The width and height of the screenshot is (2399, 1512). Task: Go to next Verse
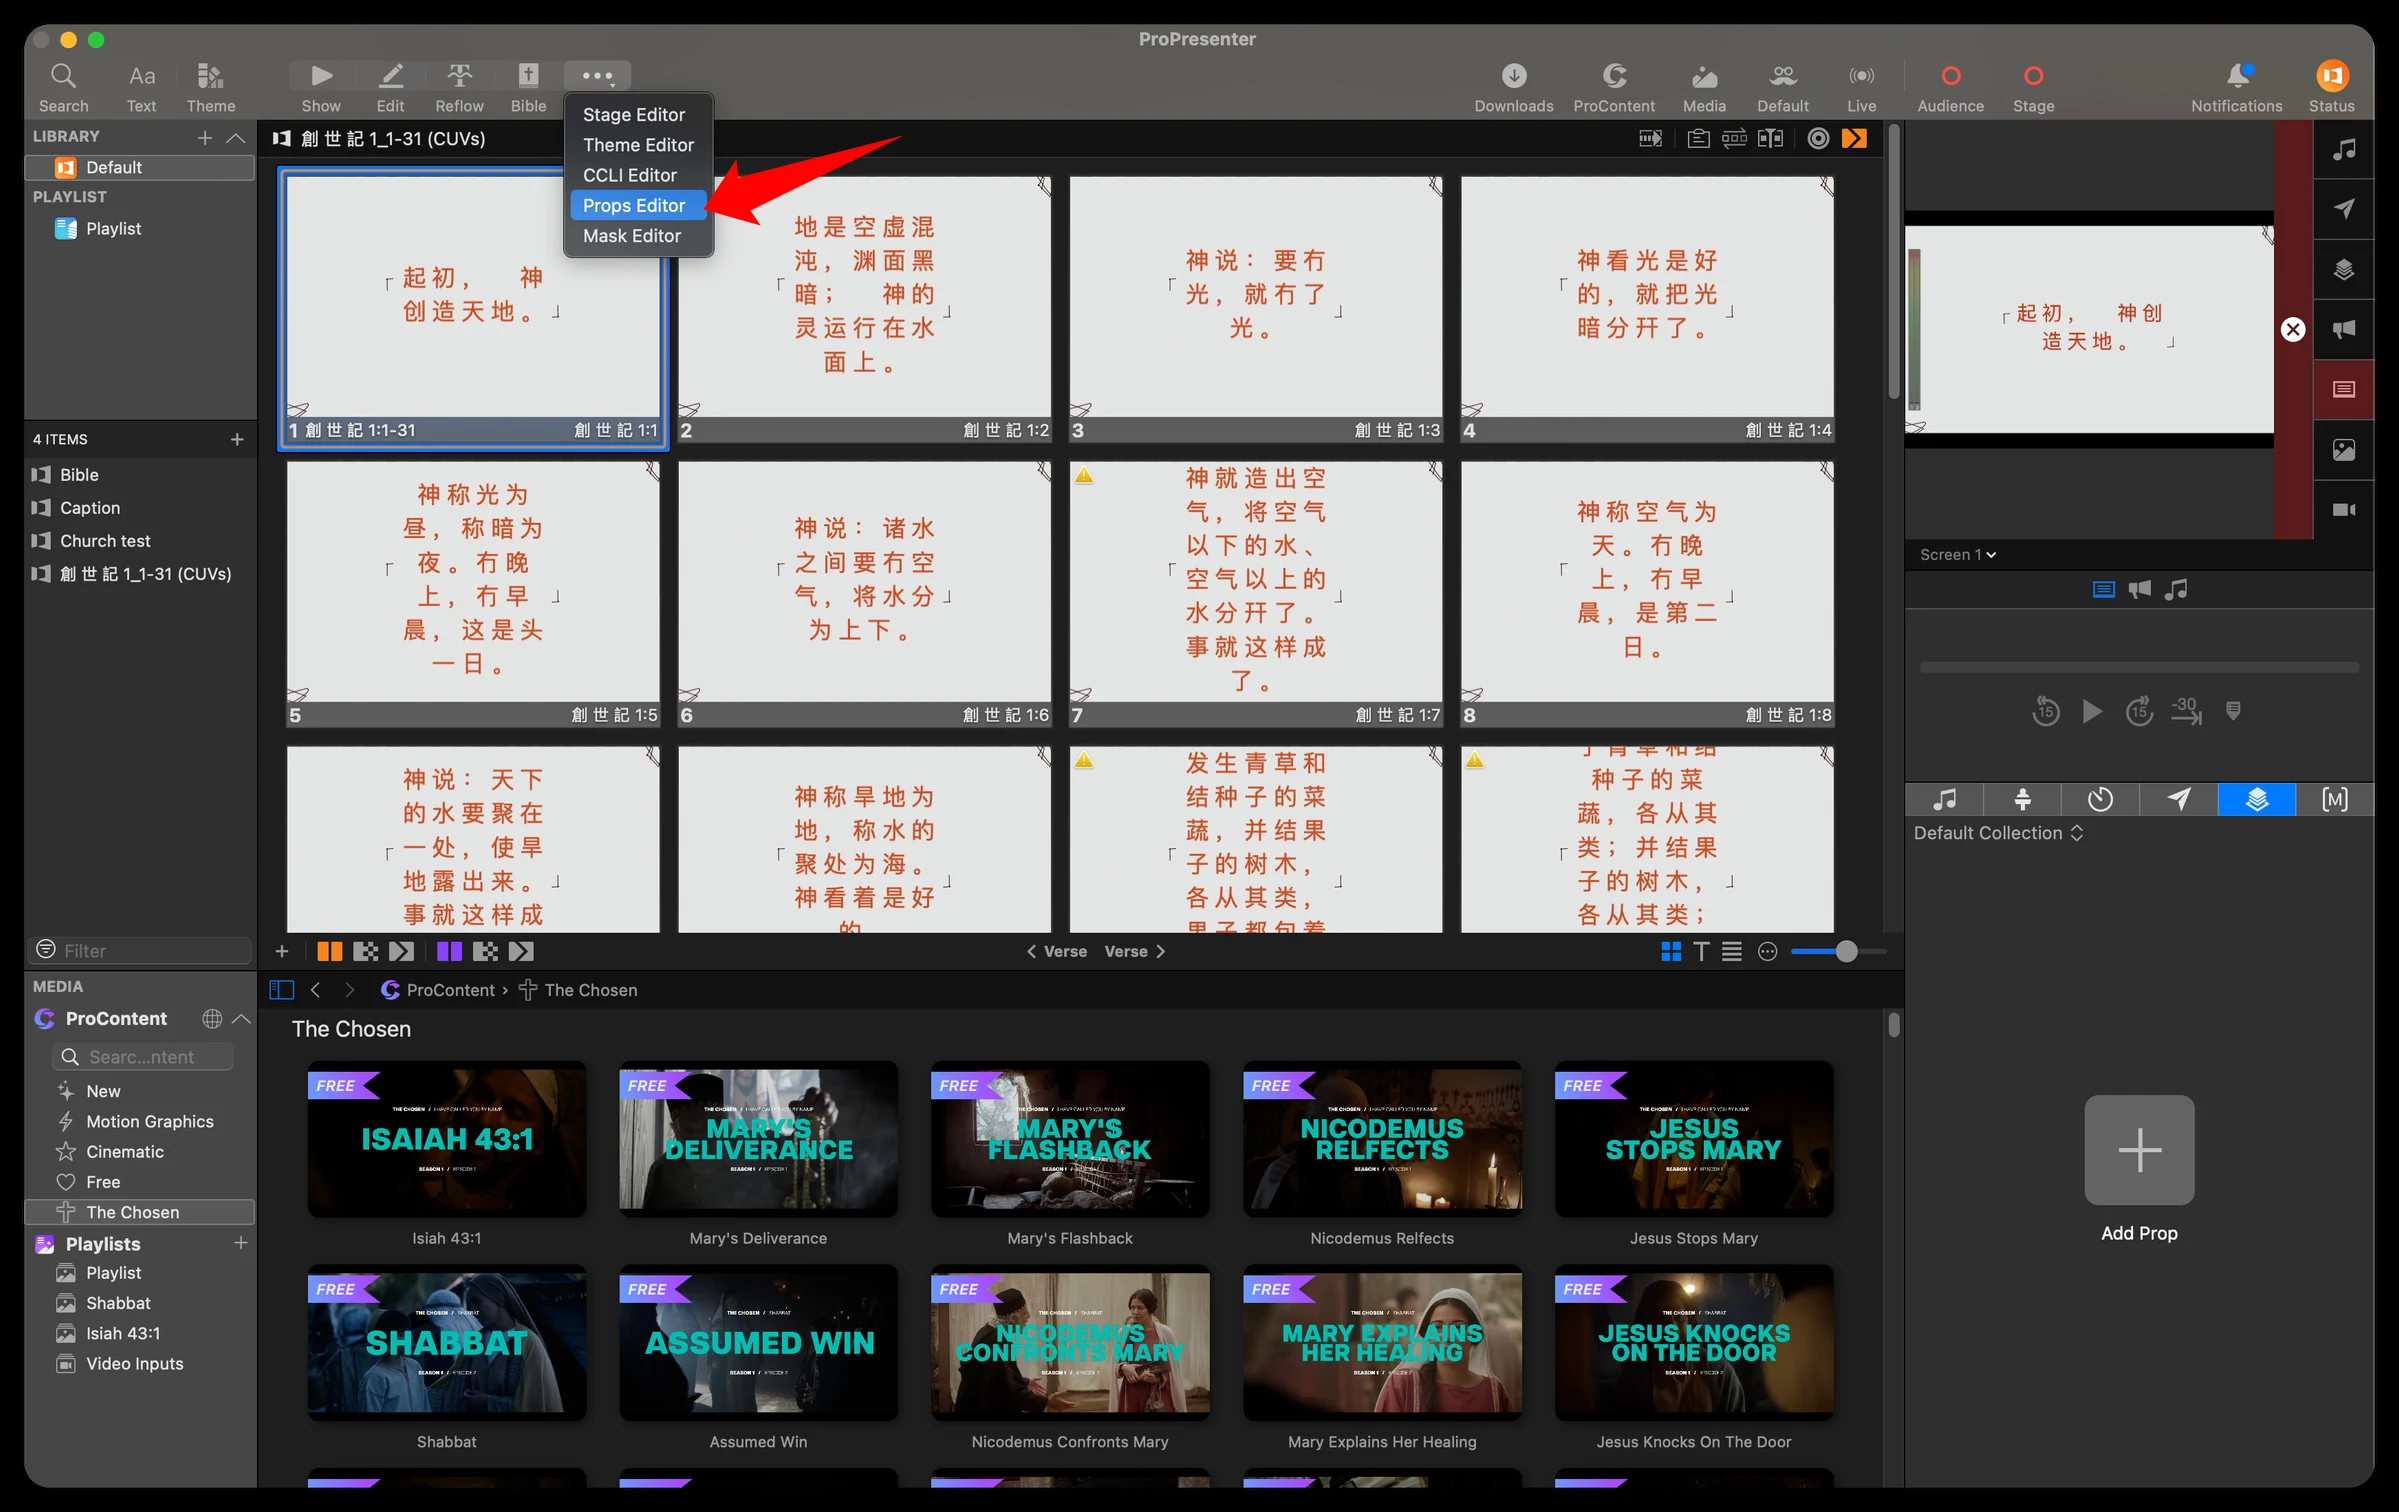coord(1135,951)
